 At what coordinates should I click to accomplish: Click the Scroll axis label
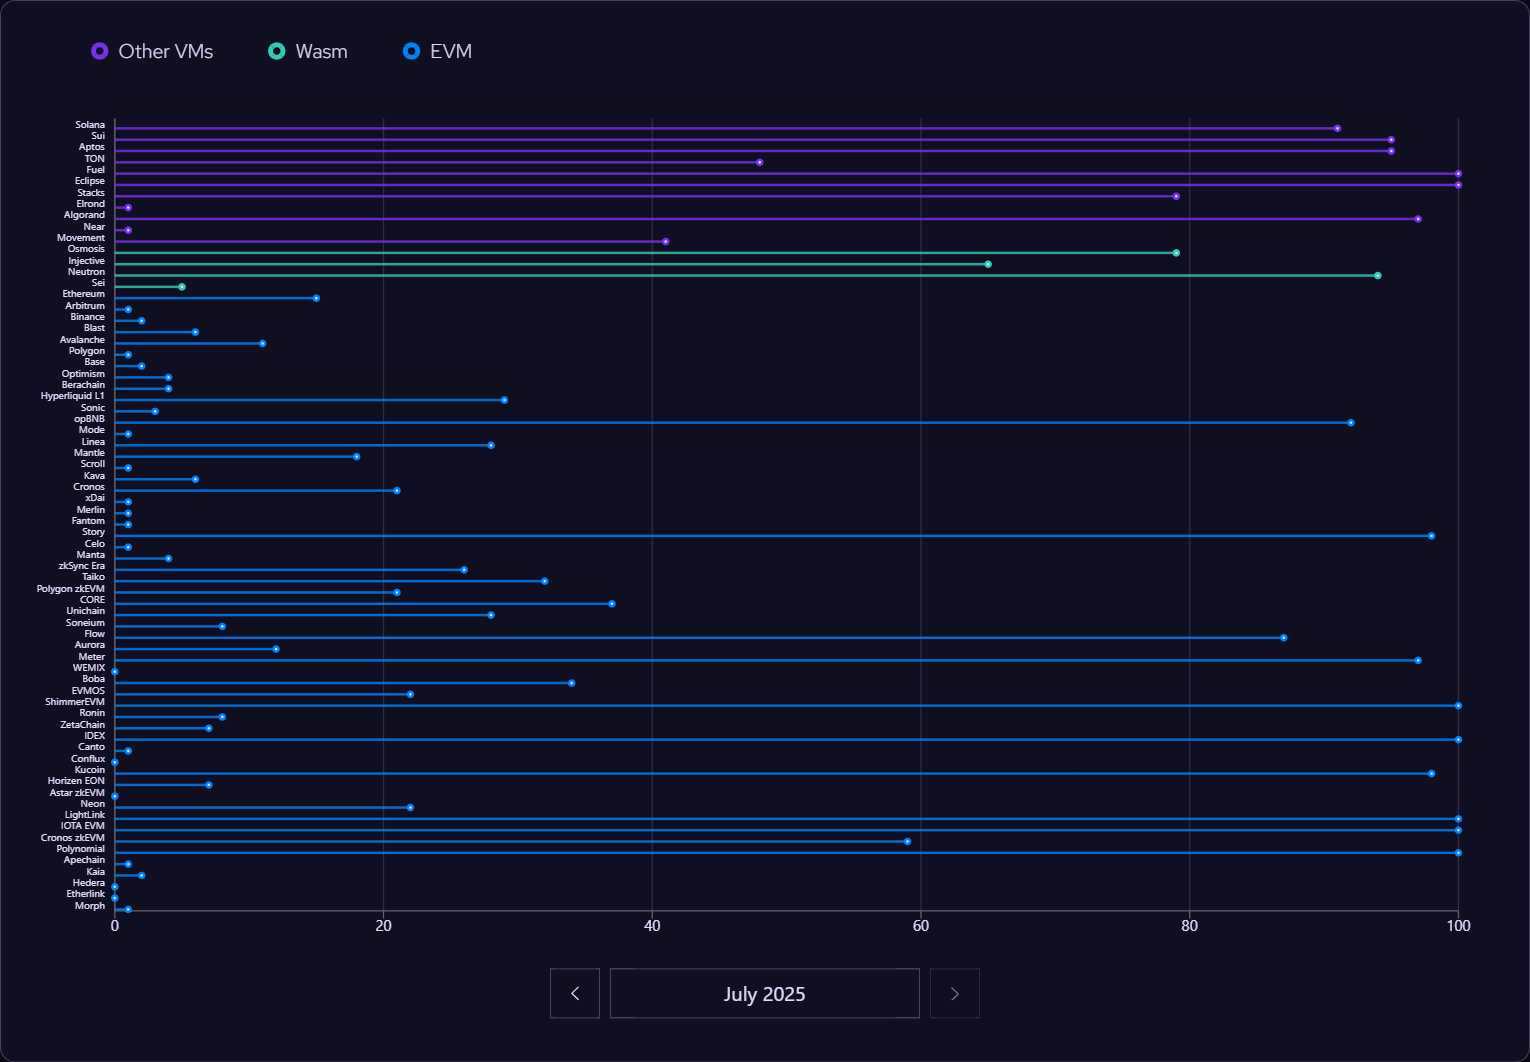tap(93, 464)
